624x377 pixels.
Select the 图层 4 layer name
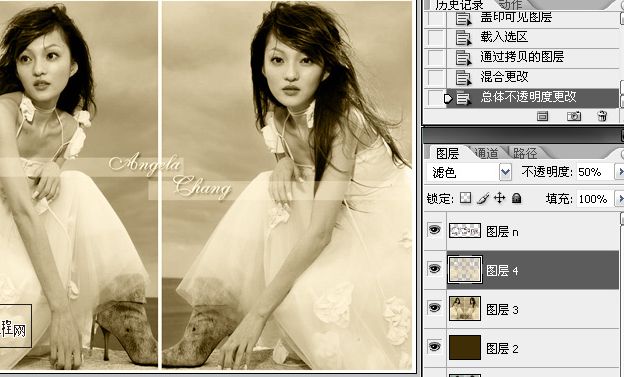tap(502, 271)
